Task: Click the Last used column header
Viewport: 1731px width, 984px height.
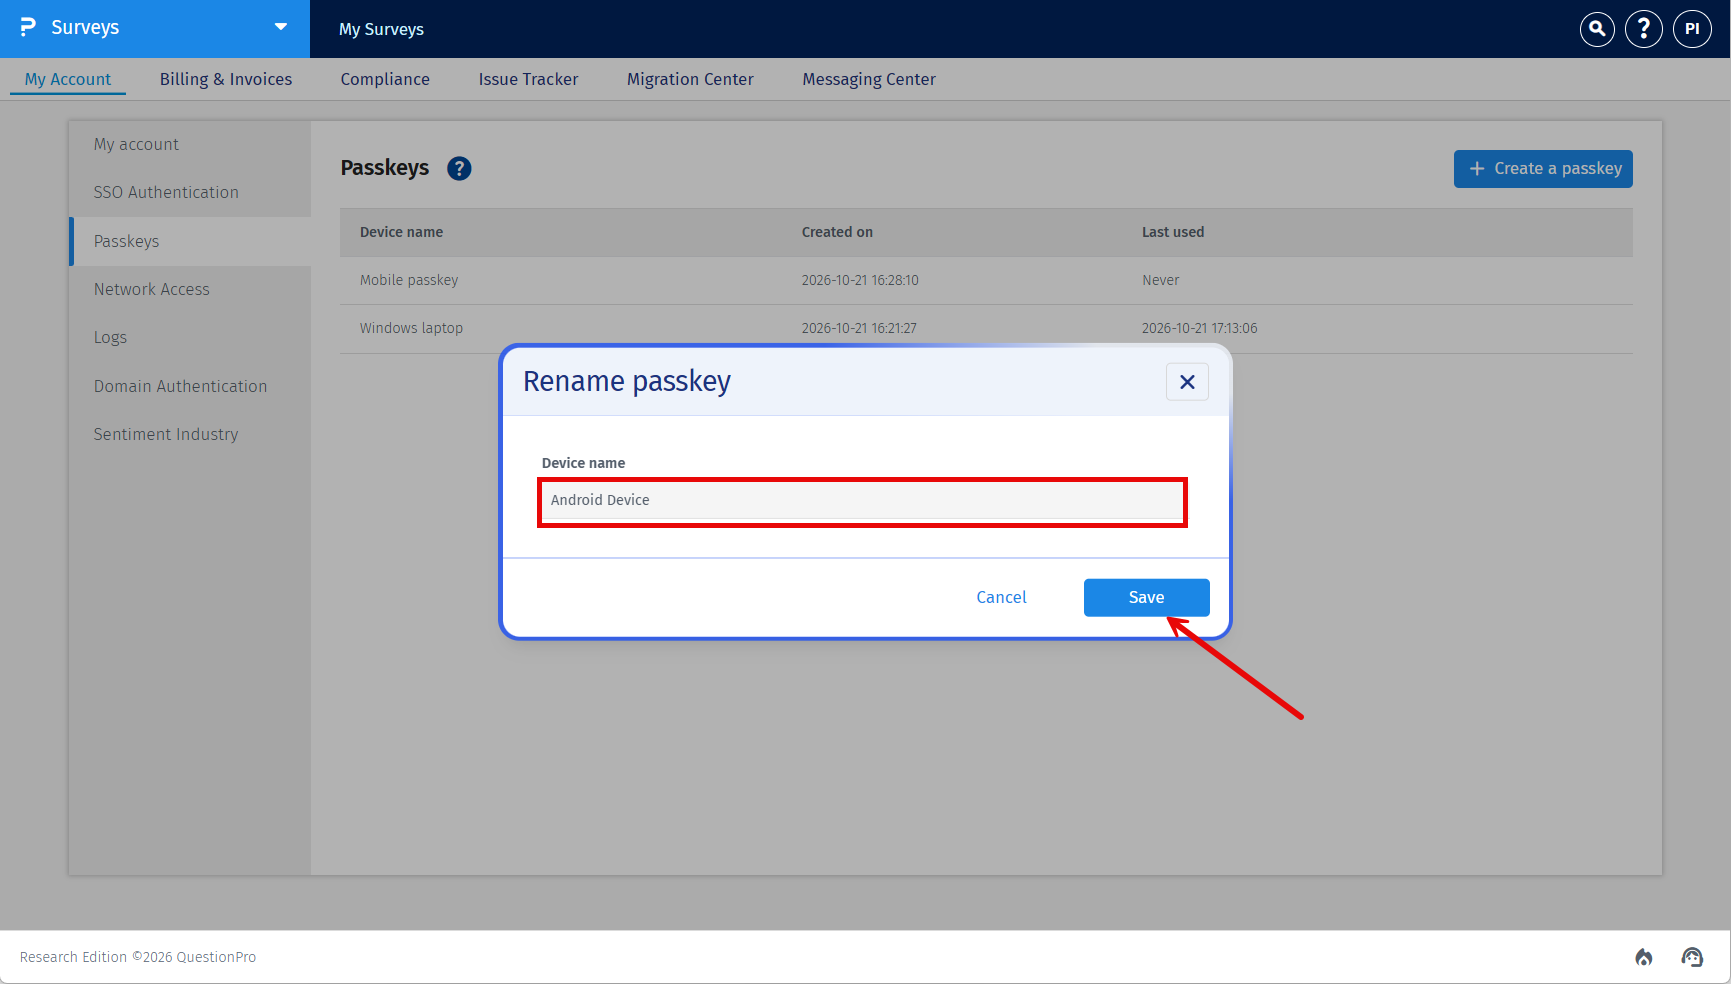Action: tap(1173, 232)
